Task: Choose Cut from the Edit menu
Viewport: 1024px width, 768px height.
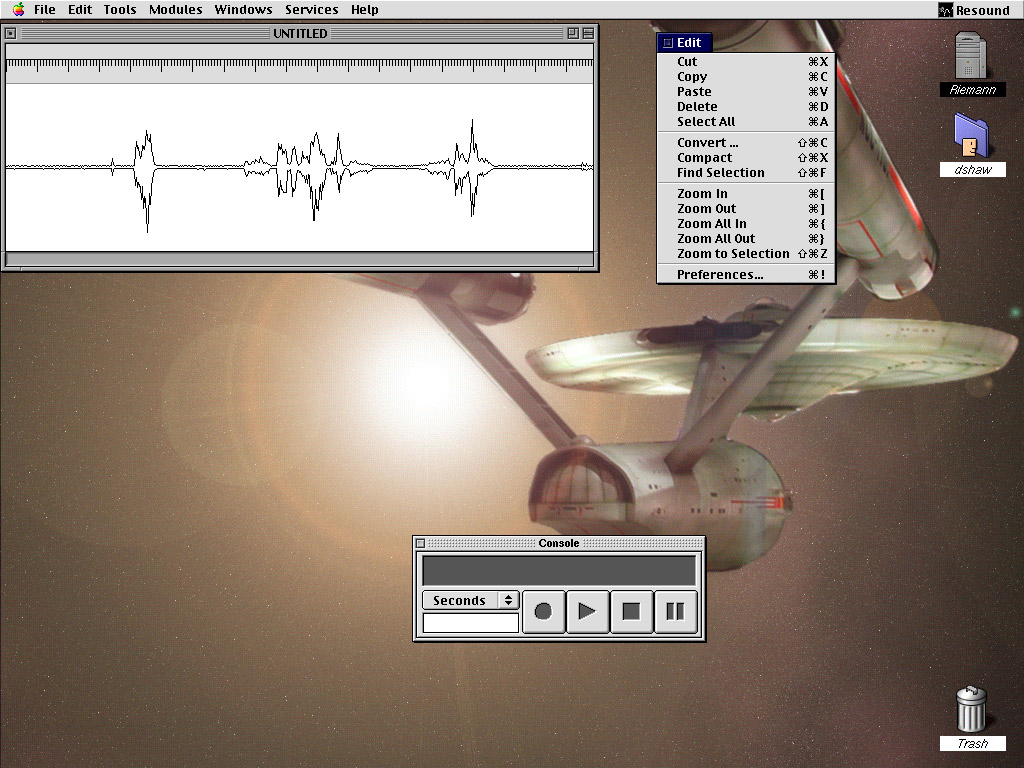Action: pyautogui.click(x=746, y=61)
